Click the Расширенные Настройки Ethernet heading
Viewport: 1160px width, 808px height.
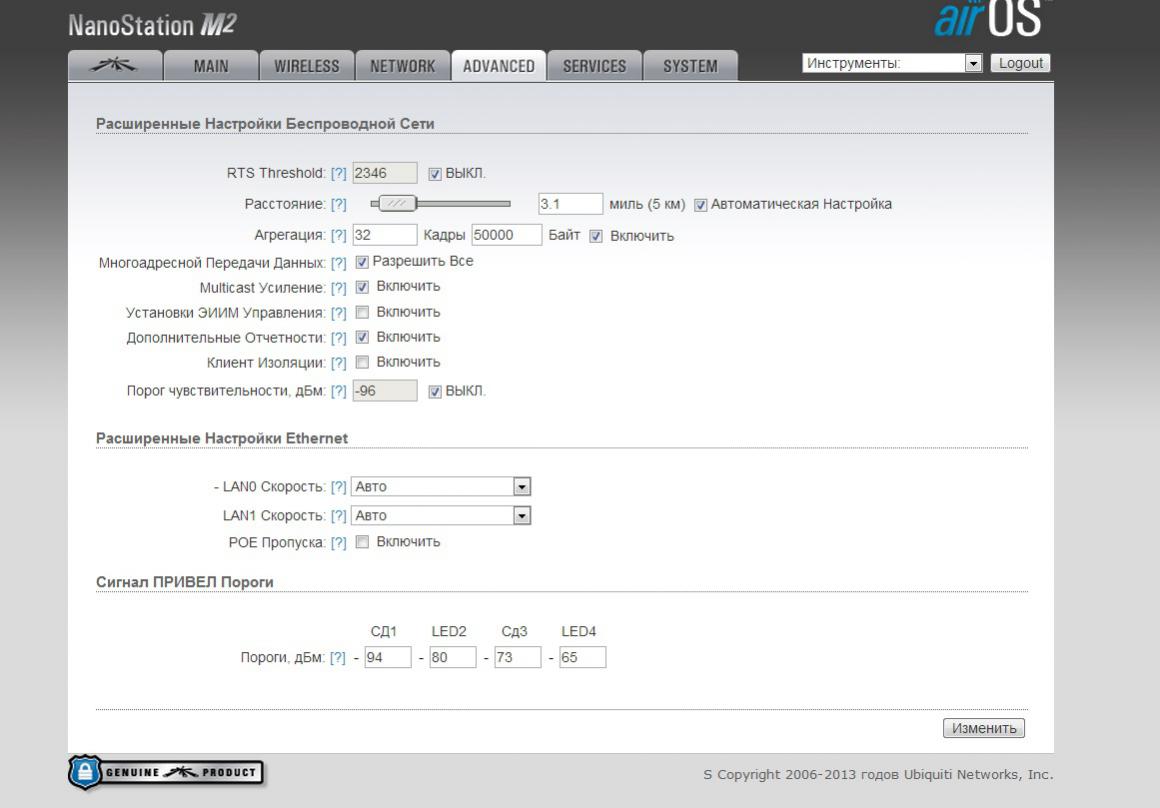coord(222,438)
